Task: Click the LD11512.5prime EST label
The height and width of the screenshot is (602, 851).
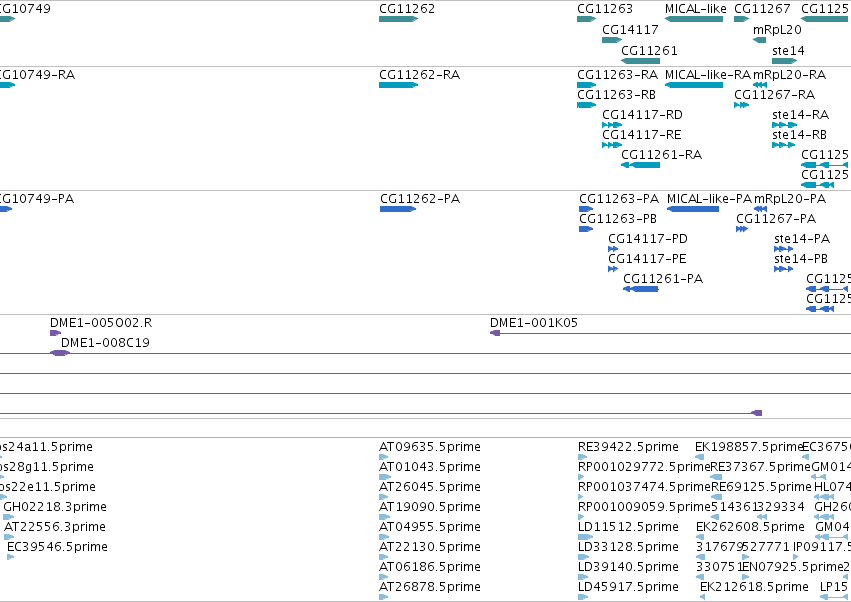Action: [x=628, y=527]
